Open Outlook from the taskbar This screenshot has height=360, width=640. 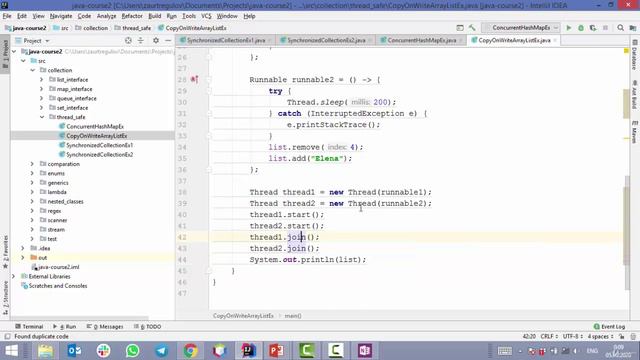[75, 351]
